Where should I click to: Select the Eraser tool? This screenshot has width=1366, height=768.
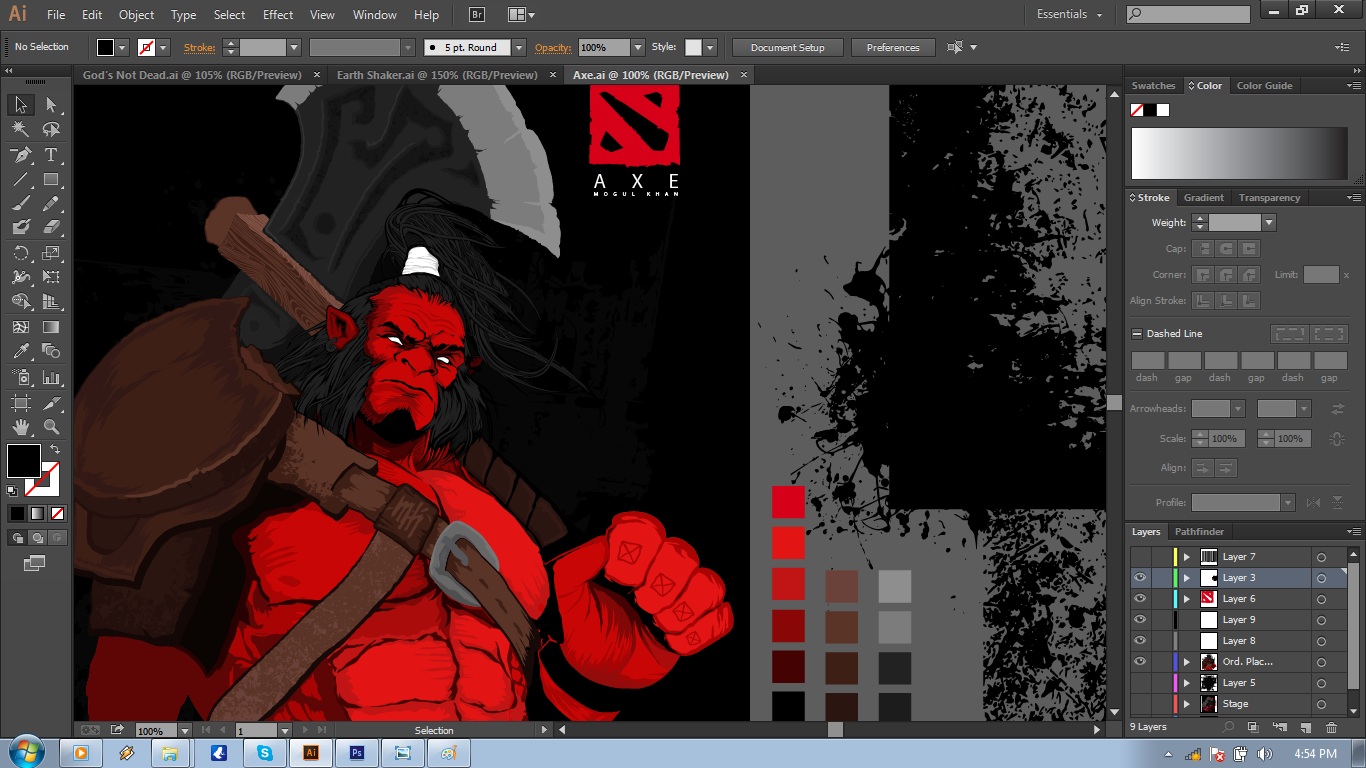click(51, 228)
